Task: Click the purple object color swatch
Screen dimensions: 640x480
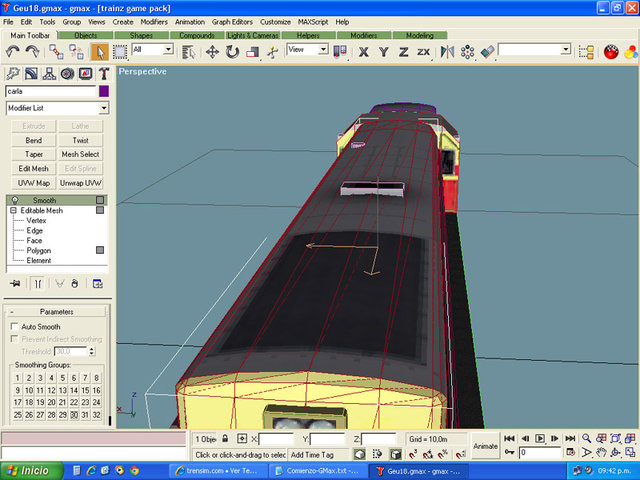Action: (x=103, y=90)
